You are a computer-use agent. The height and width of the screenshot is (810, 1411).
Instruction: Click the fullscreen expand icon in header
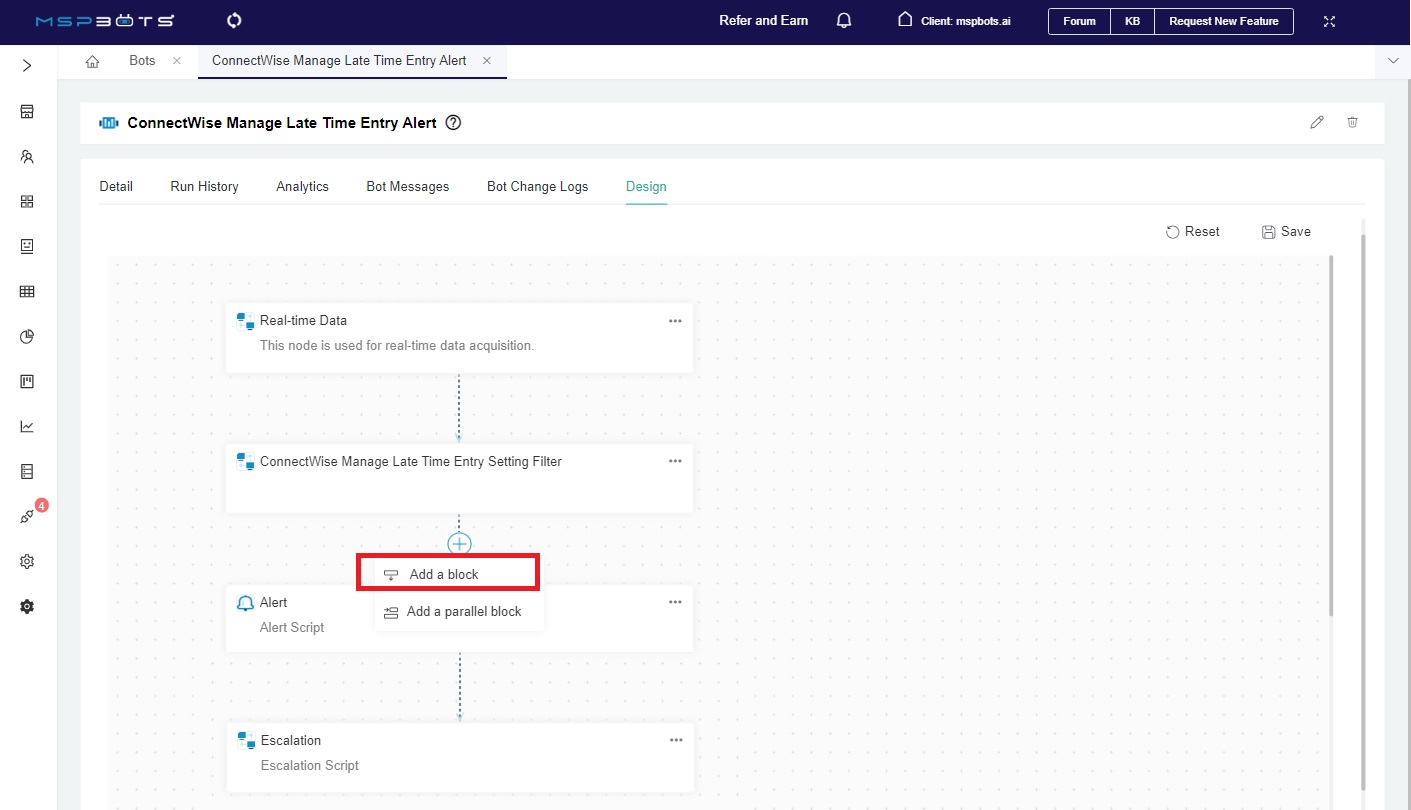(1329, 21)
